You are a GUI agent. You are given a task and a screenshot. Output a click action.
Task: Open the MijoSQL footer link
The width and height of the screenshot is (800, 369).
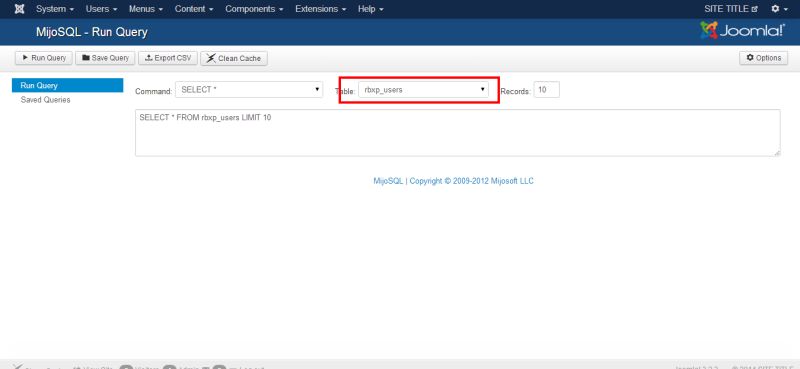388,181
